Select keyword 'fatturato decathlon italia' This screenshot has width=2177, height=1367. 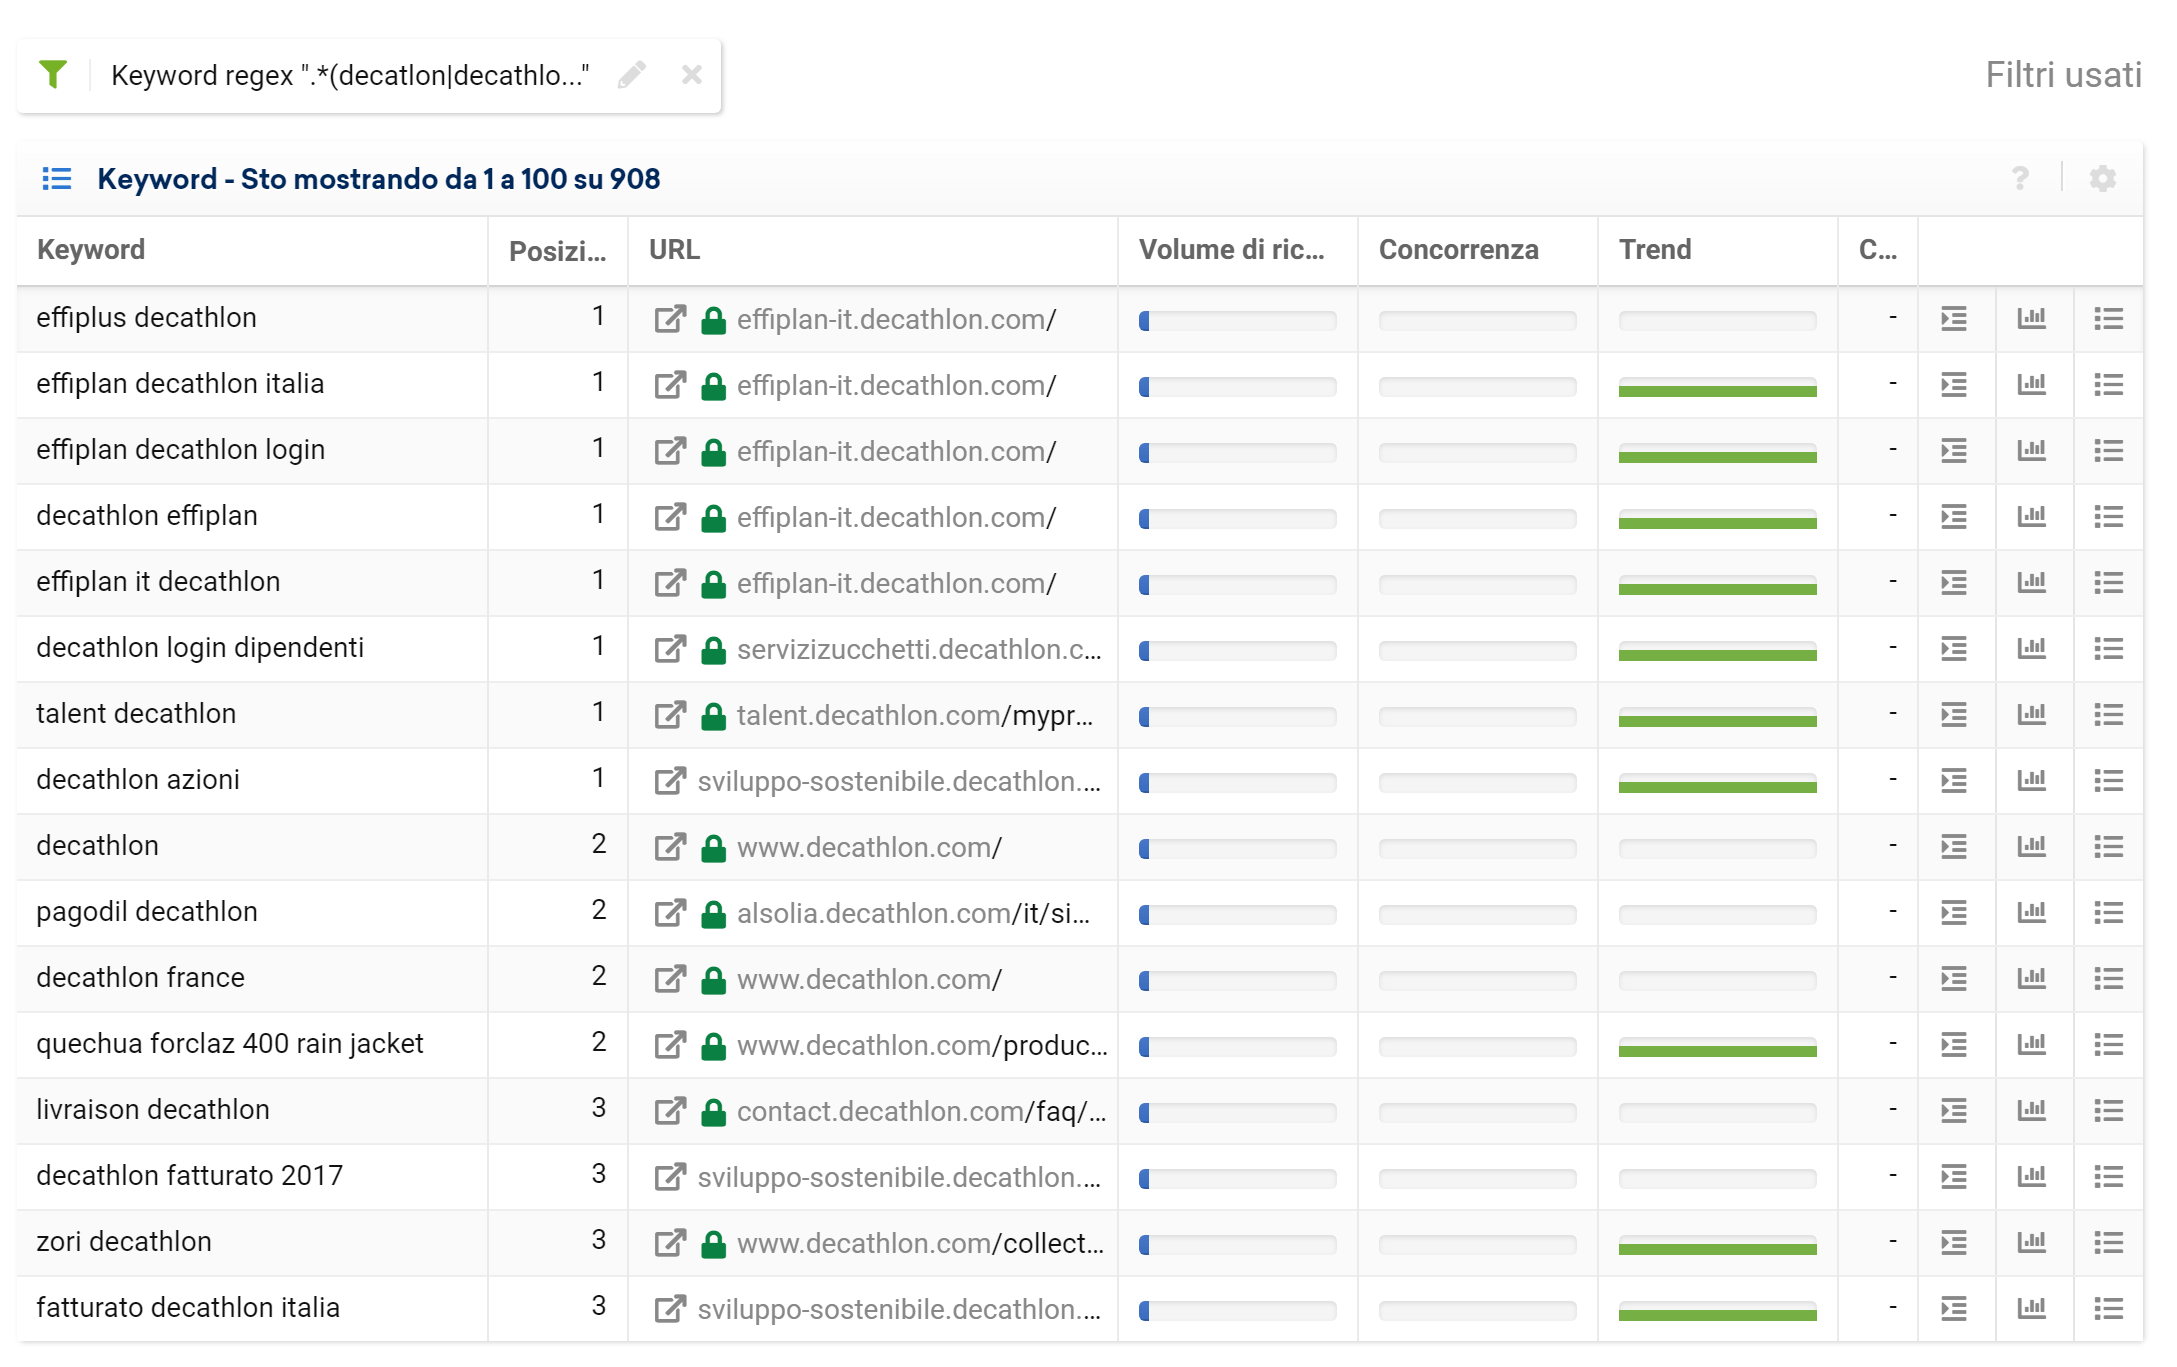click(x=188, y=1308)
